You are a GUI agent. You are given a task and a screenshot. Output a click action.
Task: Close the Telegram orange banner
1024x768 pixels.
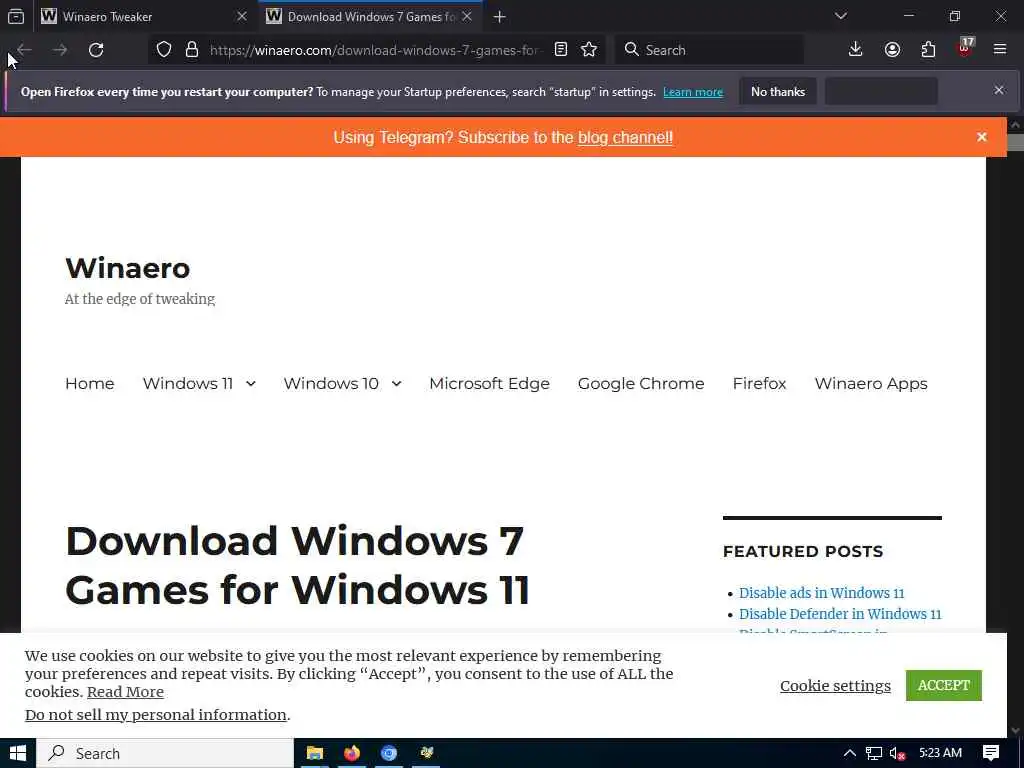tap(982, 137)
